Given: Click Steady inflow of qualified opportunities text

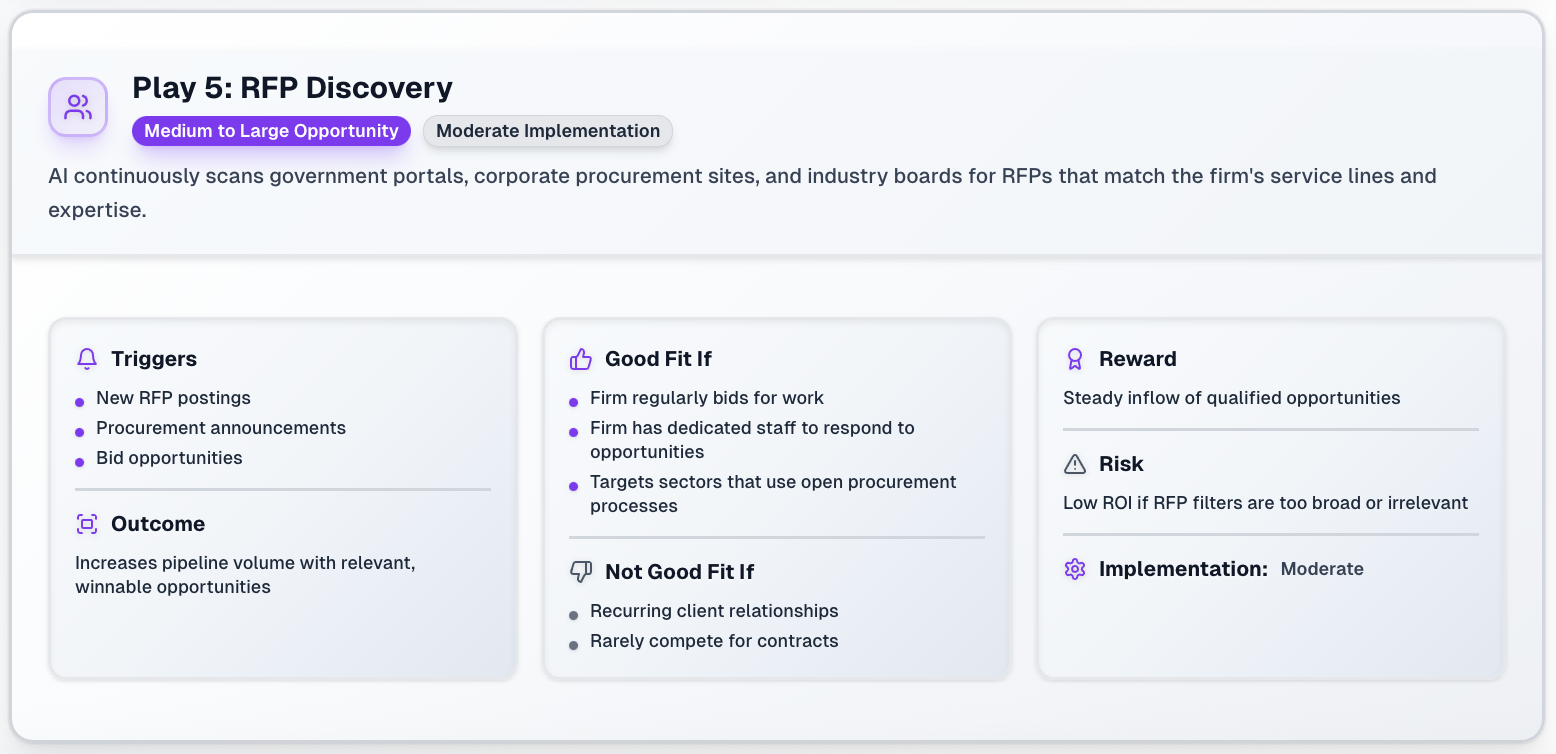Looking at the screenshot, I should [1232, 398].
